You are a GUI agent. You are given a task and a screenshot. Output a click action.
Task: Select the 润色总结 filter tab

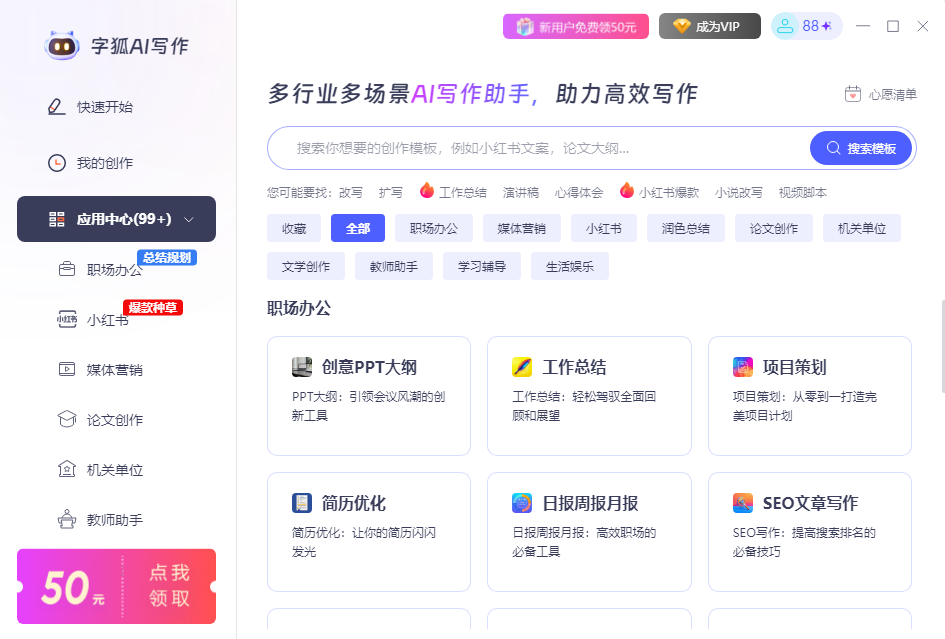[x=686, y=228]
